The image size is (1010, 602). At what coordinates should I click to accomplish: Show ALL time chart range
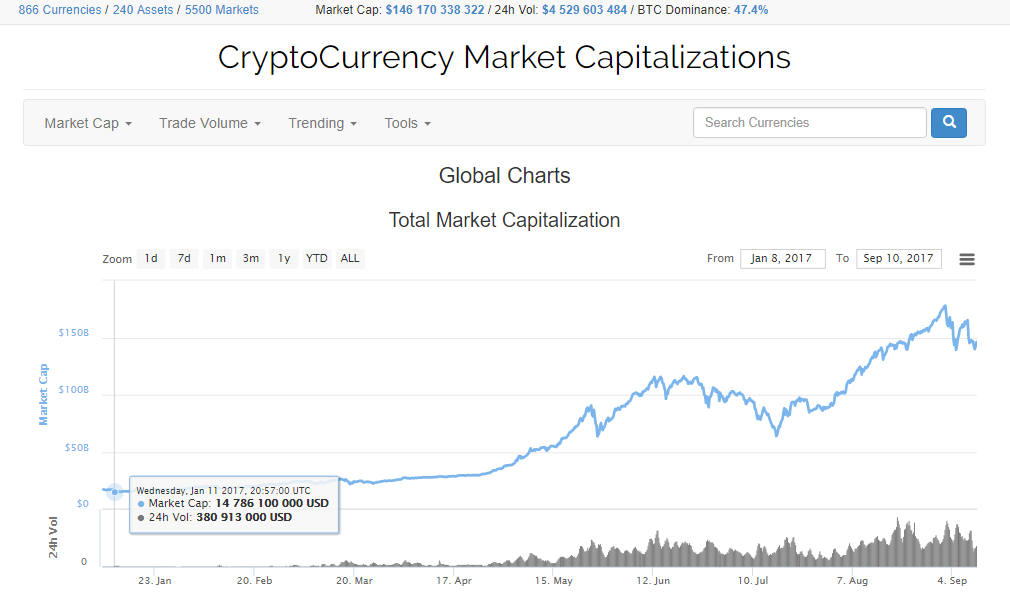350,258
